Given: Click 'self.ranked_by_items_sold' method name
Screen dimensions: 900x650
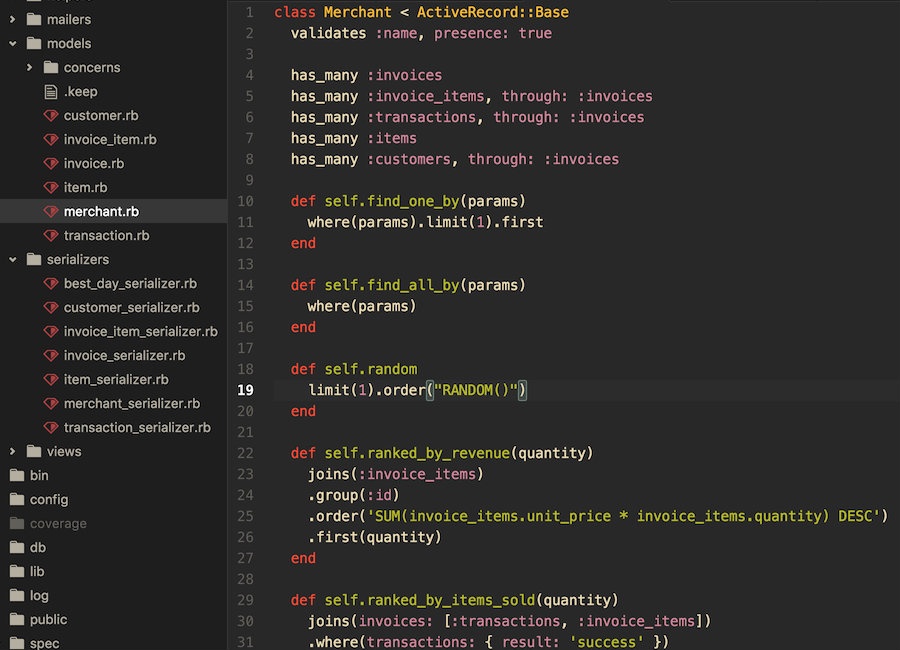Looking at the screenshot, I should tap(430, 600).
